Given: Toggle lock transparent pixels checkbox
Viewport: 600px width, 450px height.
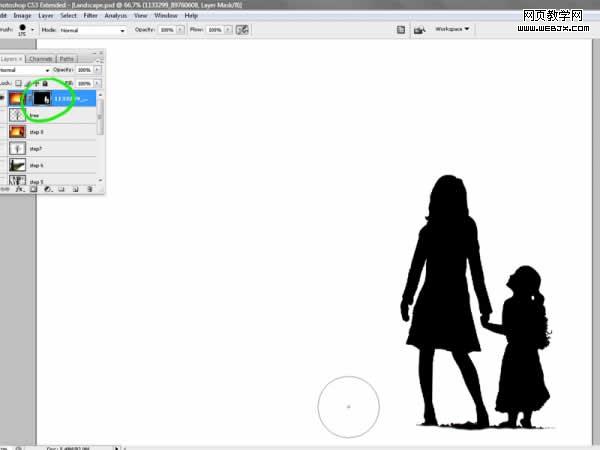Looking at the screenshot, I should 18,83.
